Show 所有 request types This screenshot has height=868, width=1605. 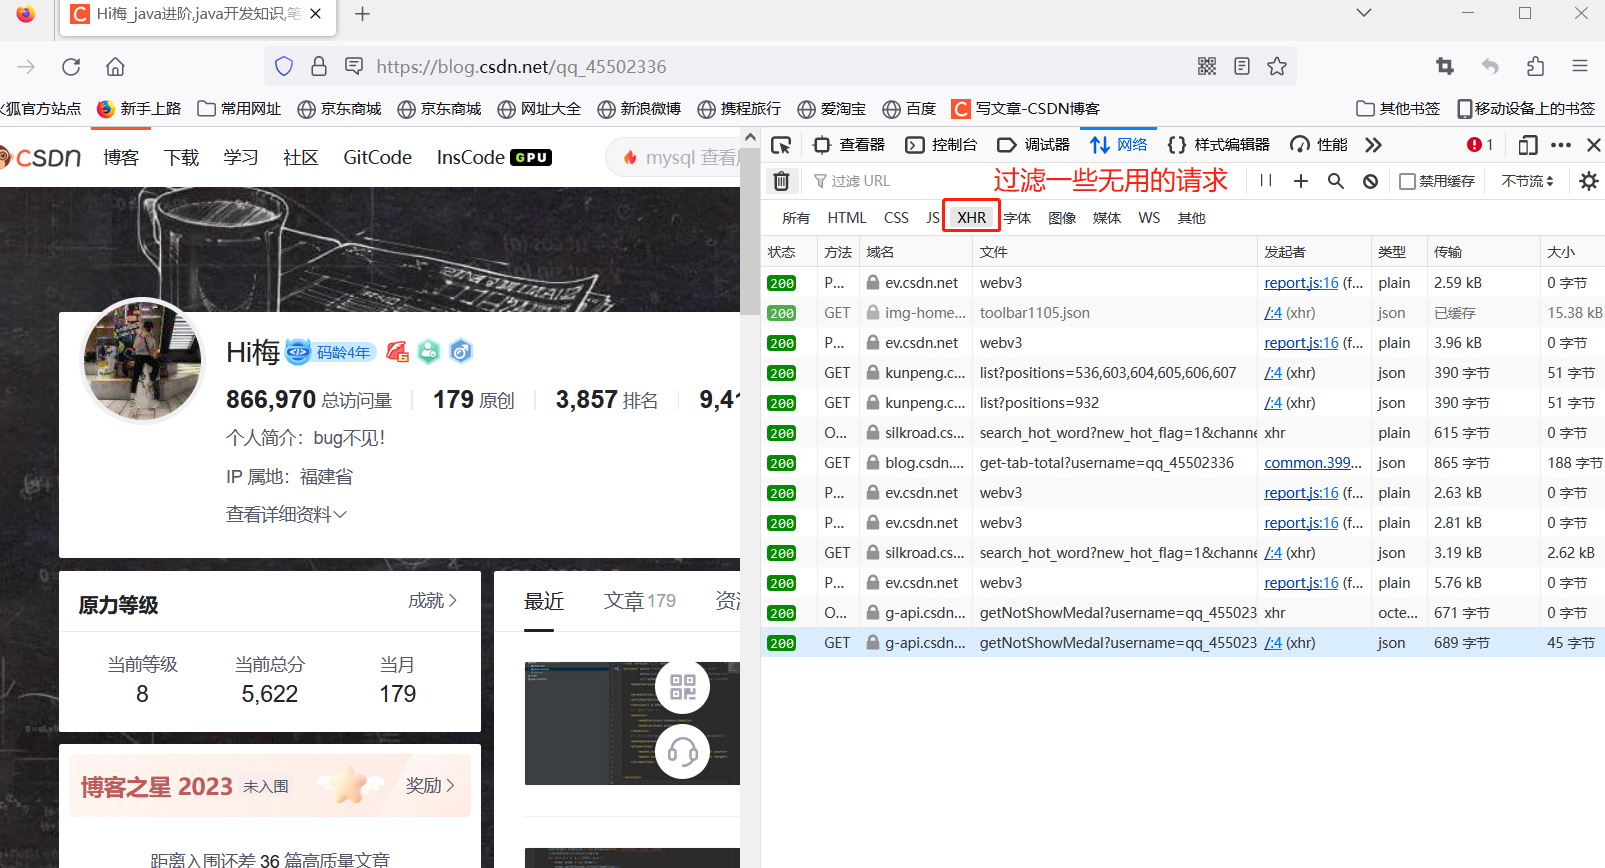[796, 217]
